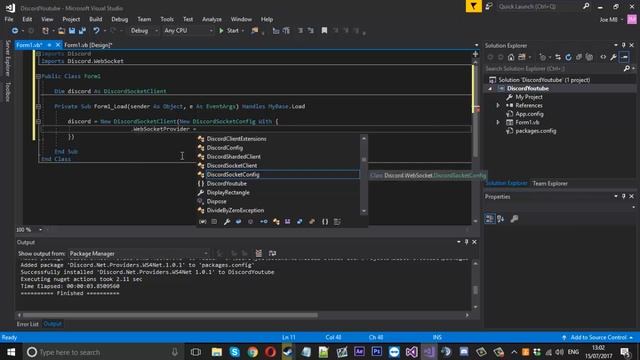Toggle Preview Selected Items in Solution Explorer
640x360 pixels.
click(624, 57)
